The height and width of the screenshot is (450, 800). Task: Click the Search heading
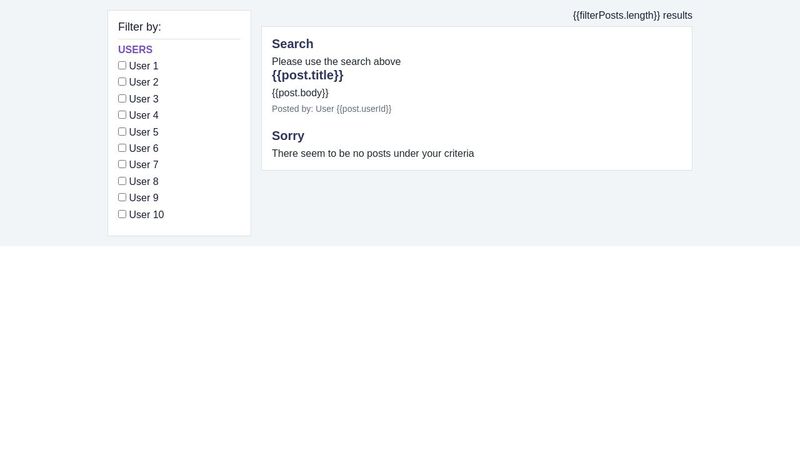pyautogui.click(x=292, y=44)
